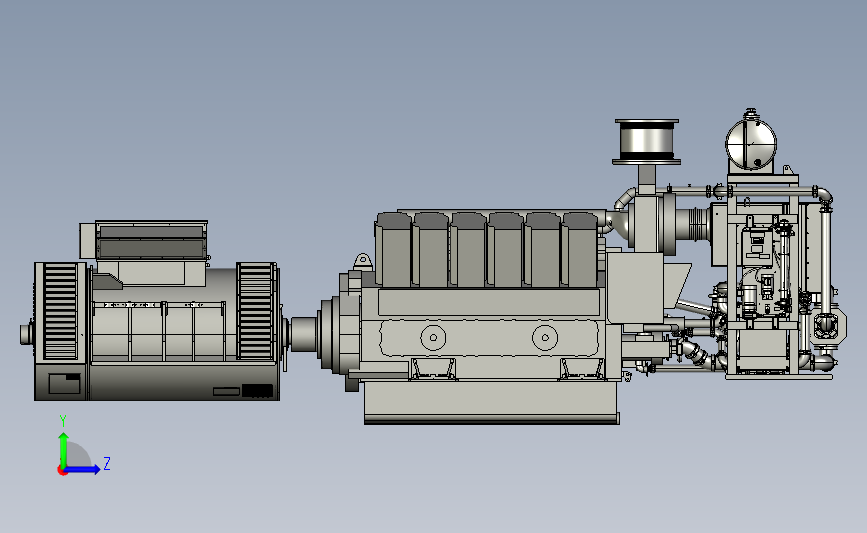This screenshot has height=533, width=867.
Task: Select the cylindrical air intake filter on top
Action: click(x=646, y=142)
